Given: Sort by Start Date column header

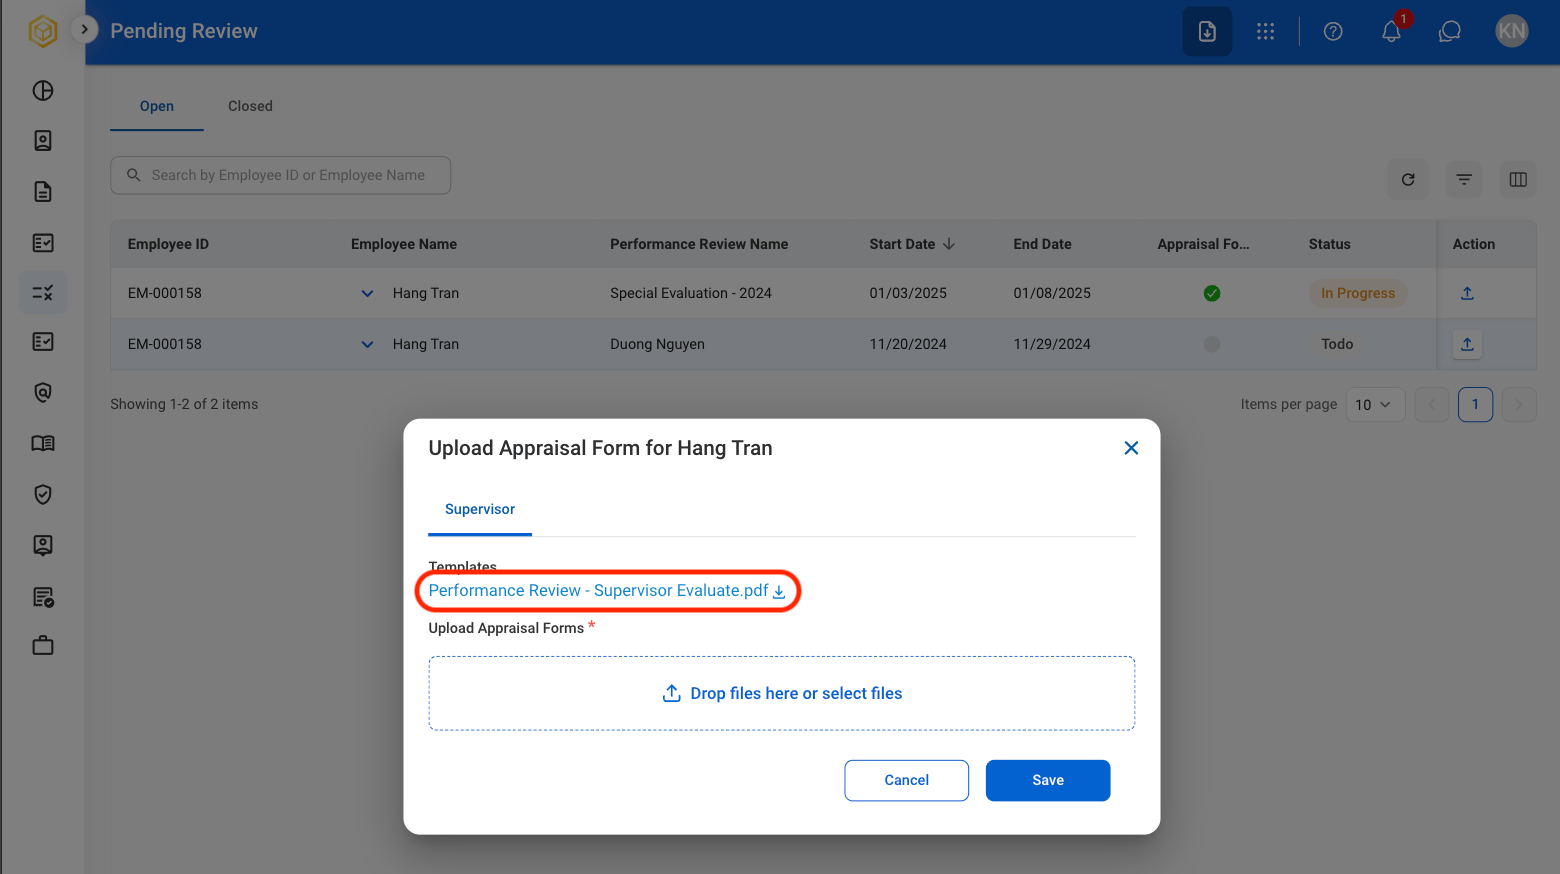Looking at the screenshot, I should tap(912, 244).
